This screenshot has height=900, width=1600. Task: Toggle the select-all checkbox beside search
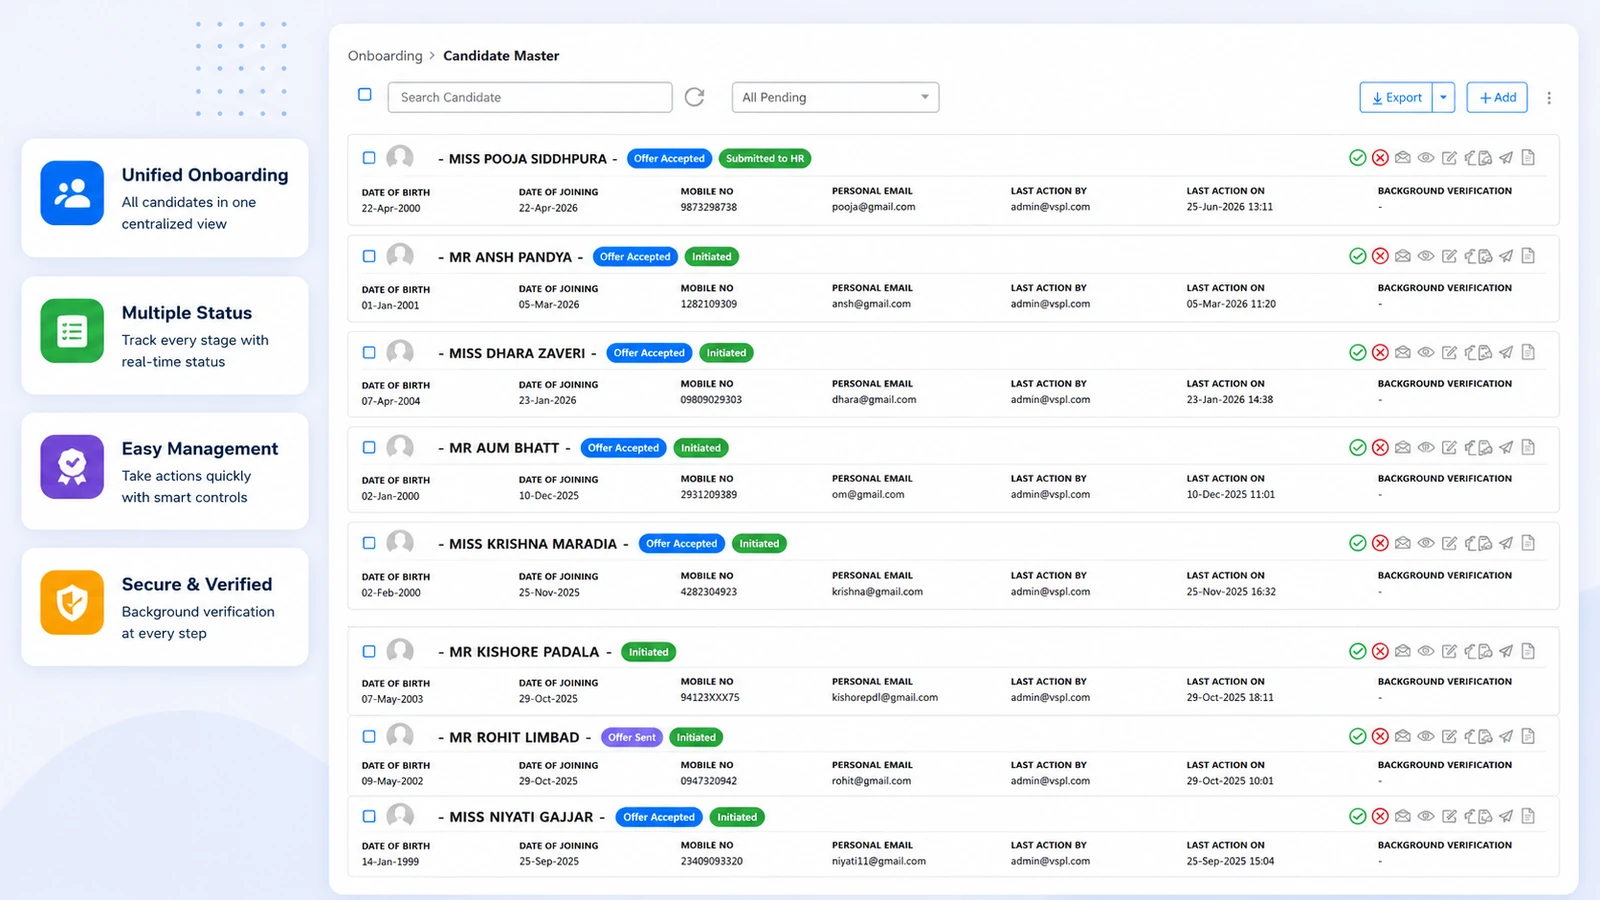coord(365,95)
